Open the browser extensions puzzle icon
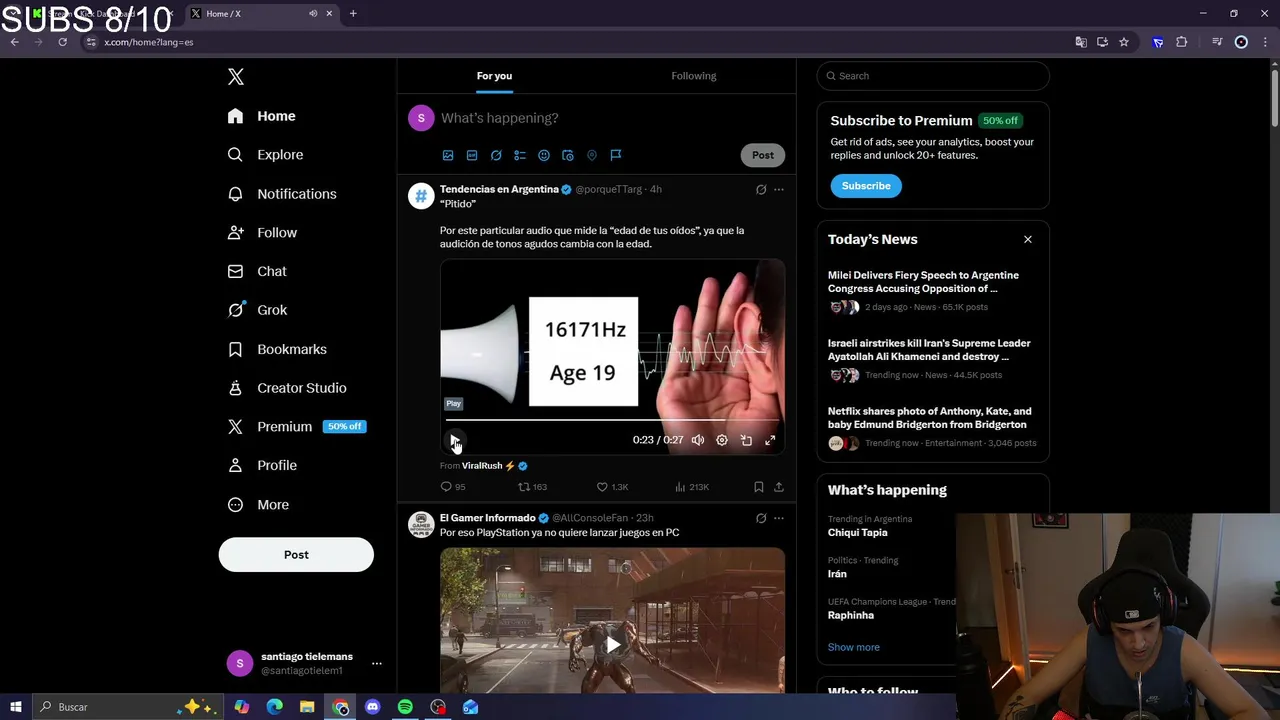This screenshot has height=720, width=1280. click(1181, 42)
